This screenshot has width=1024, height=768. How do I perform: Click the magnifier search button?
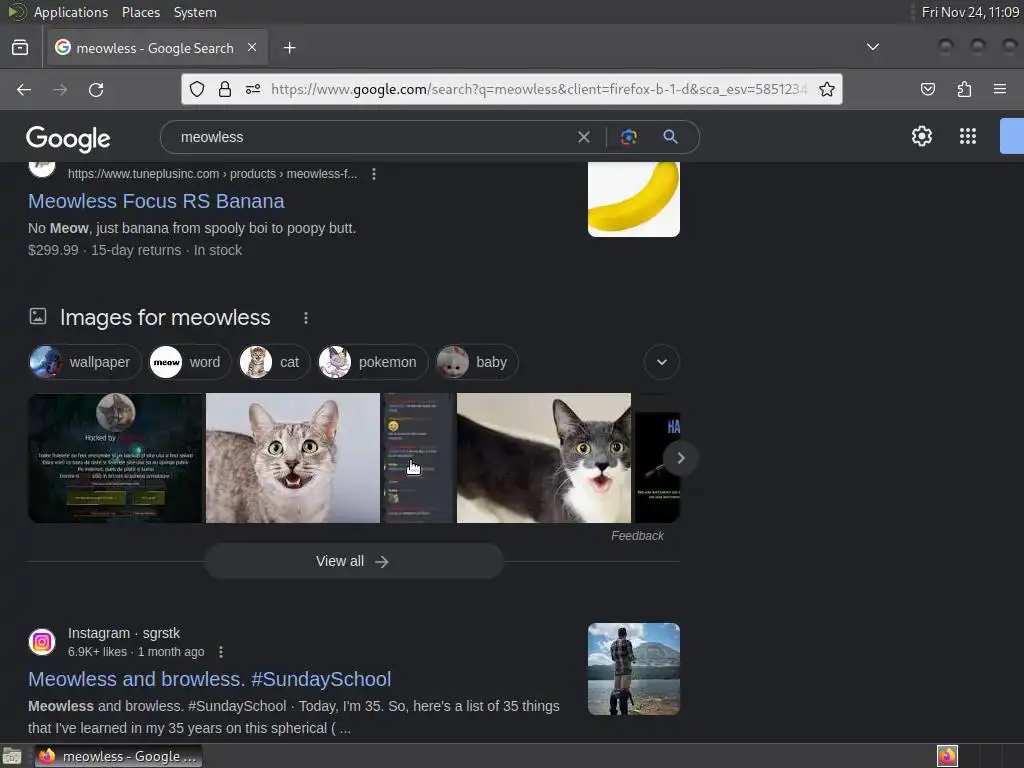[x=670, y=137]
